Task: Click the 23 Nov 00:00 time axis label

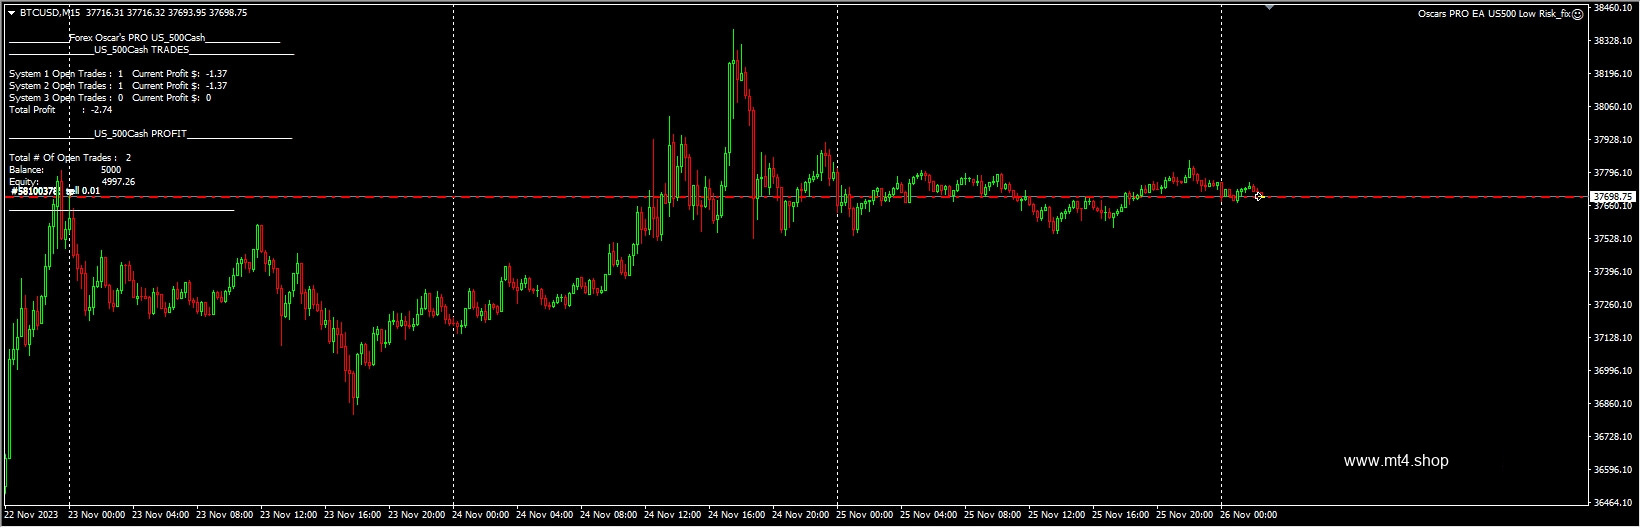Action: pyautogui.click(x=97, y=515)
